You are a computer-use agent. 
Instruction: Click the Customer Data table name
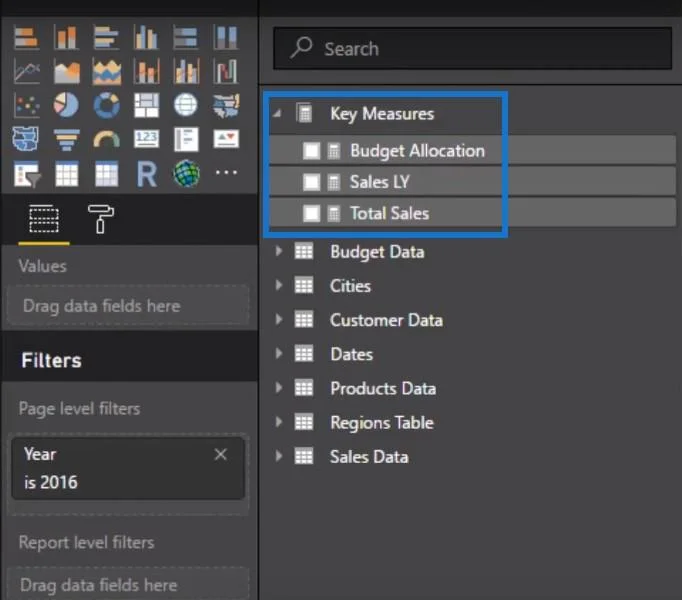click(386, 320)
